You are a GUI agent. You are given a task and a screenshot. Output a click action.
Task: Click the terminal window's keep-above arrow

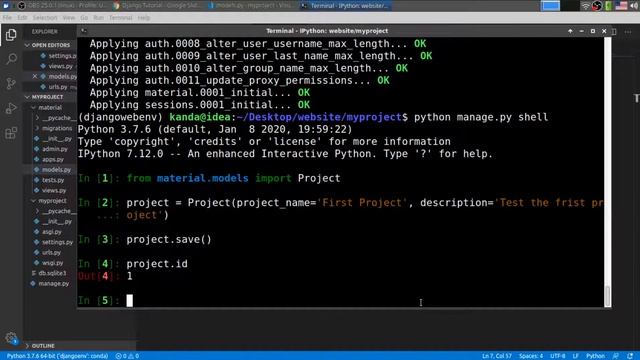point(570,31)
